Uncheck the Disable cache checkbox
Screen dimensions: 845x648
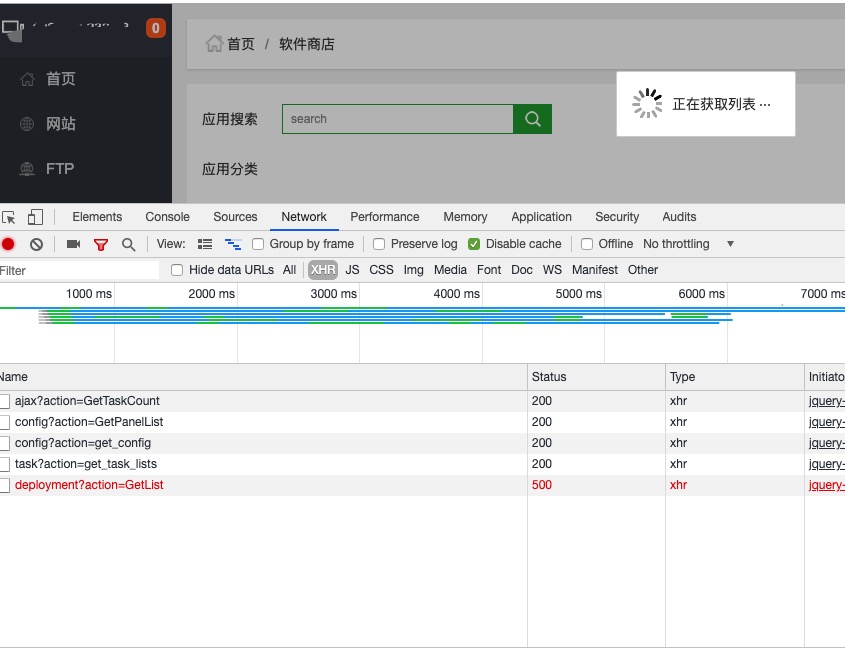tap(474, 244)
